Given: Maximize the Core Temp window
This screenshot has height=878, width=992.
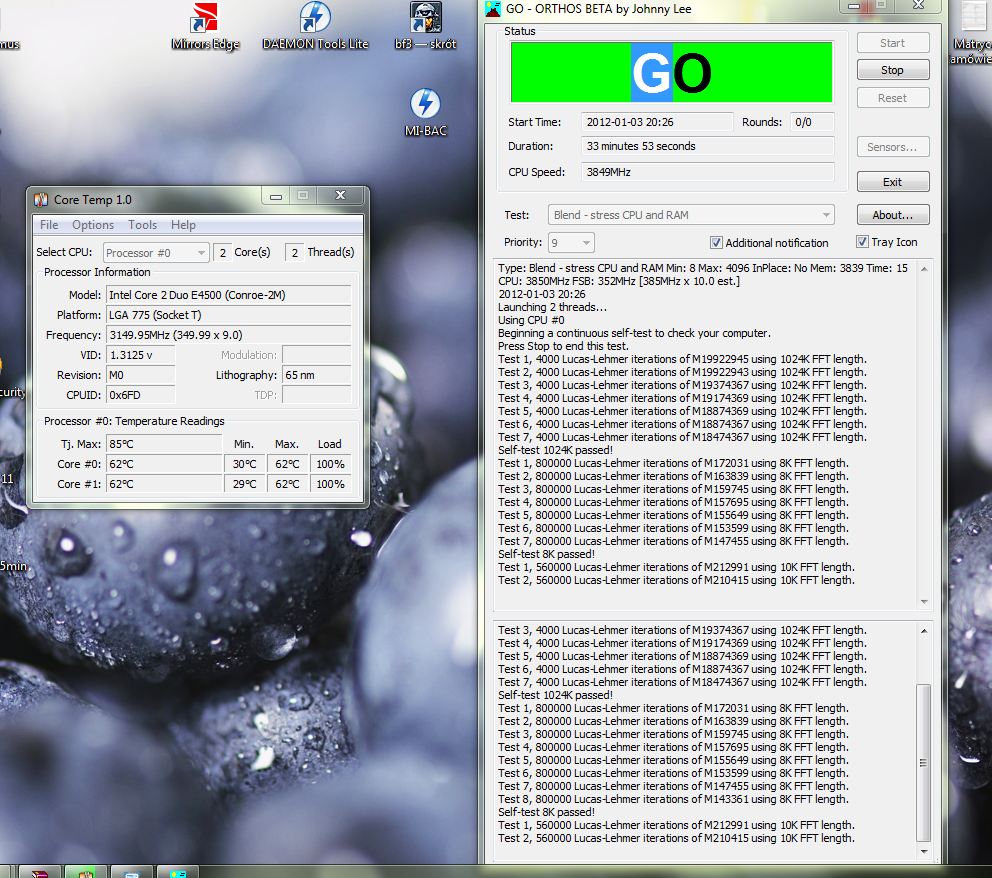Looking at the screenshot, I should tap(303, 196).
